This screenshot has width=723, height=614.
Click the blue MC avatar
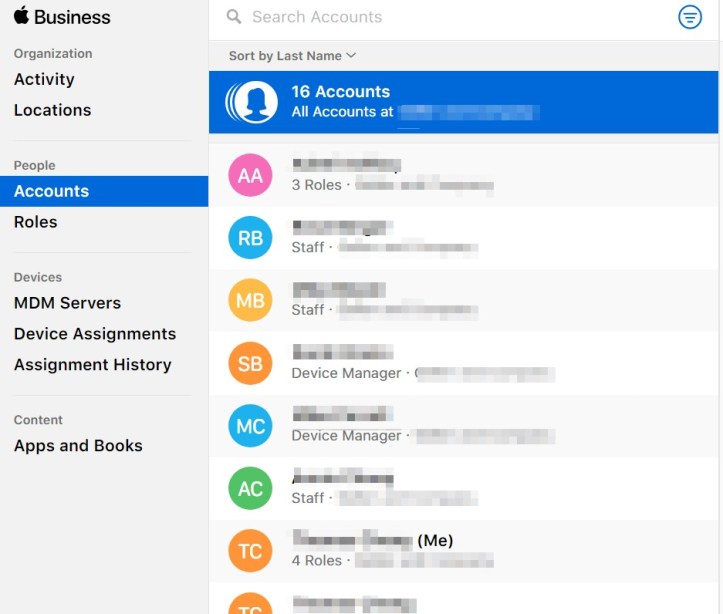[x=250, y=426]
